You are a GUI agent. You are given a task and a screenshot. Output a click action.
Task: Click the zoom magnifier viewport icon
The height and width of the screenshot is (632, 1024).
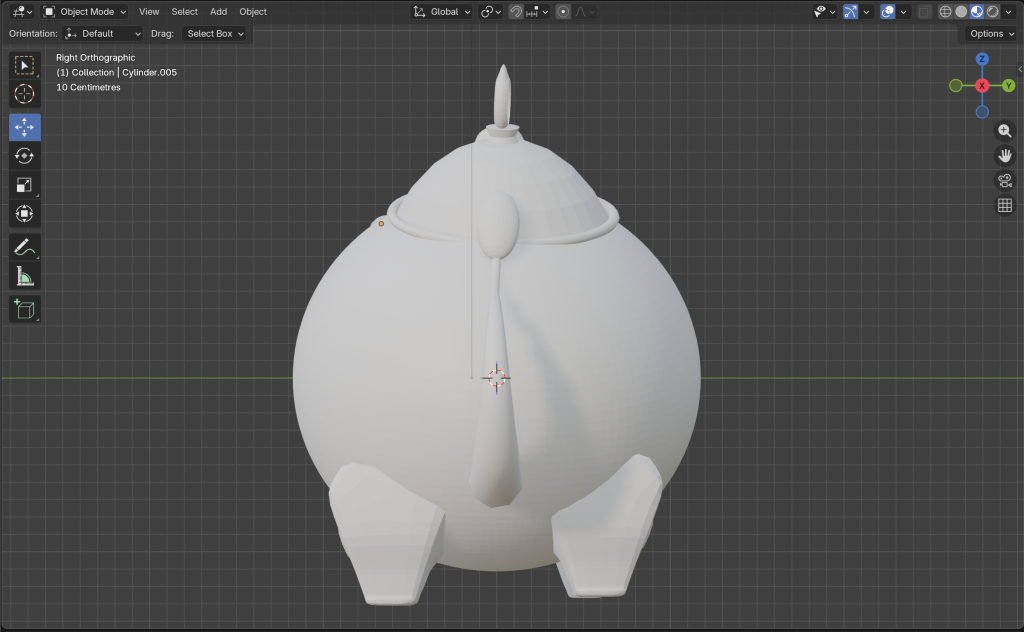click(x=1005, y=131)
